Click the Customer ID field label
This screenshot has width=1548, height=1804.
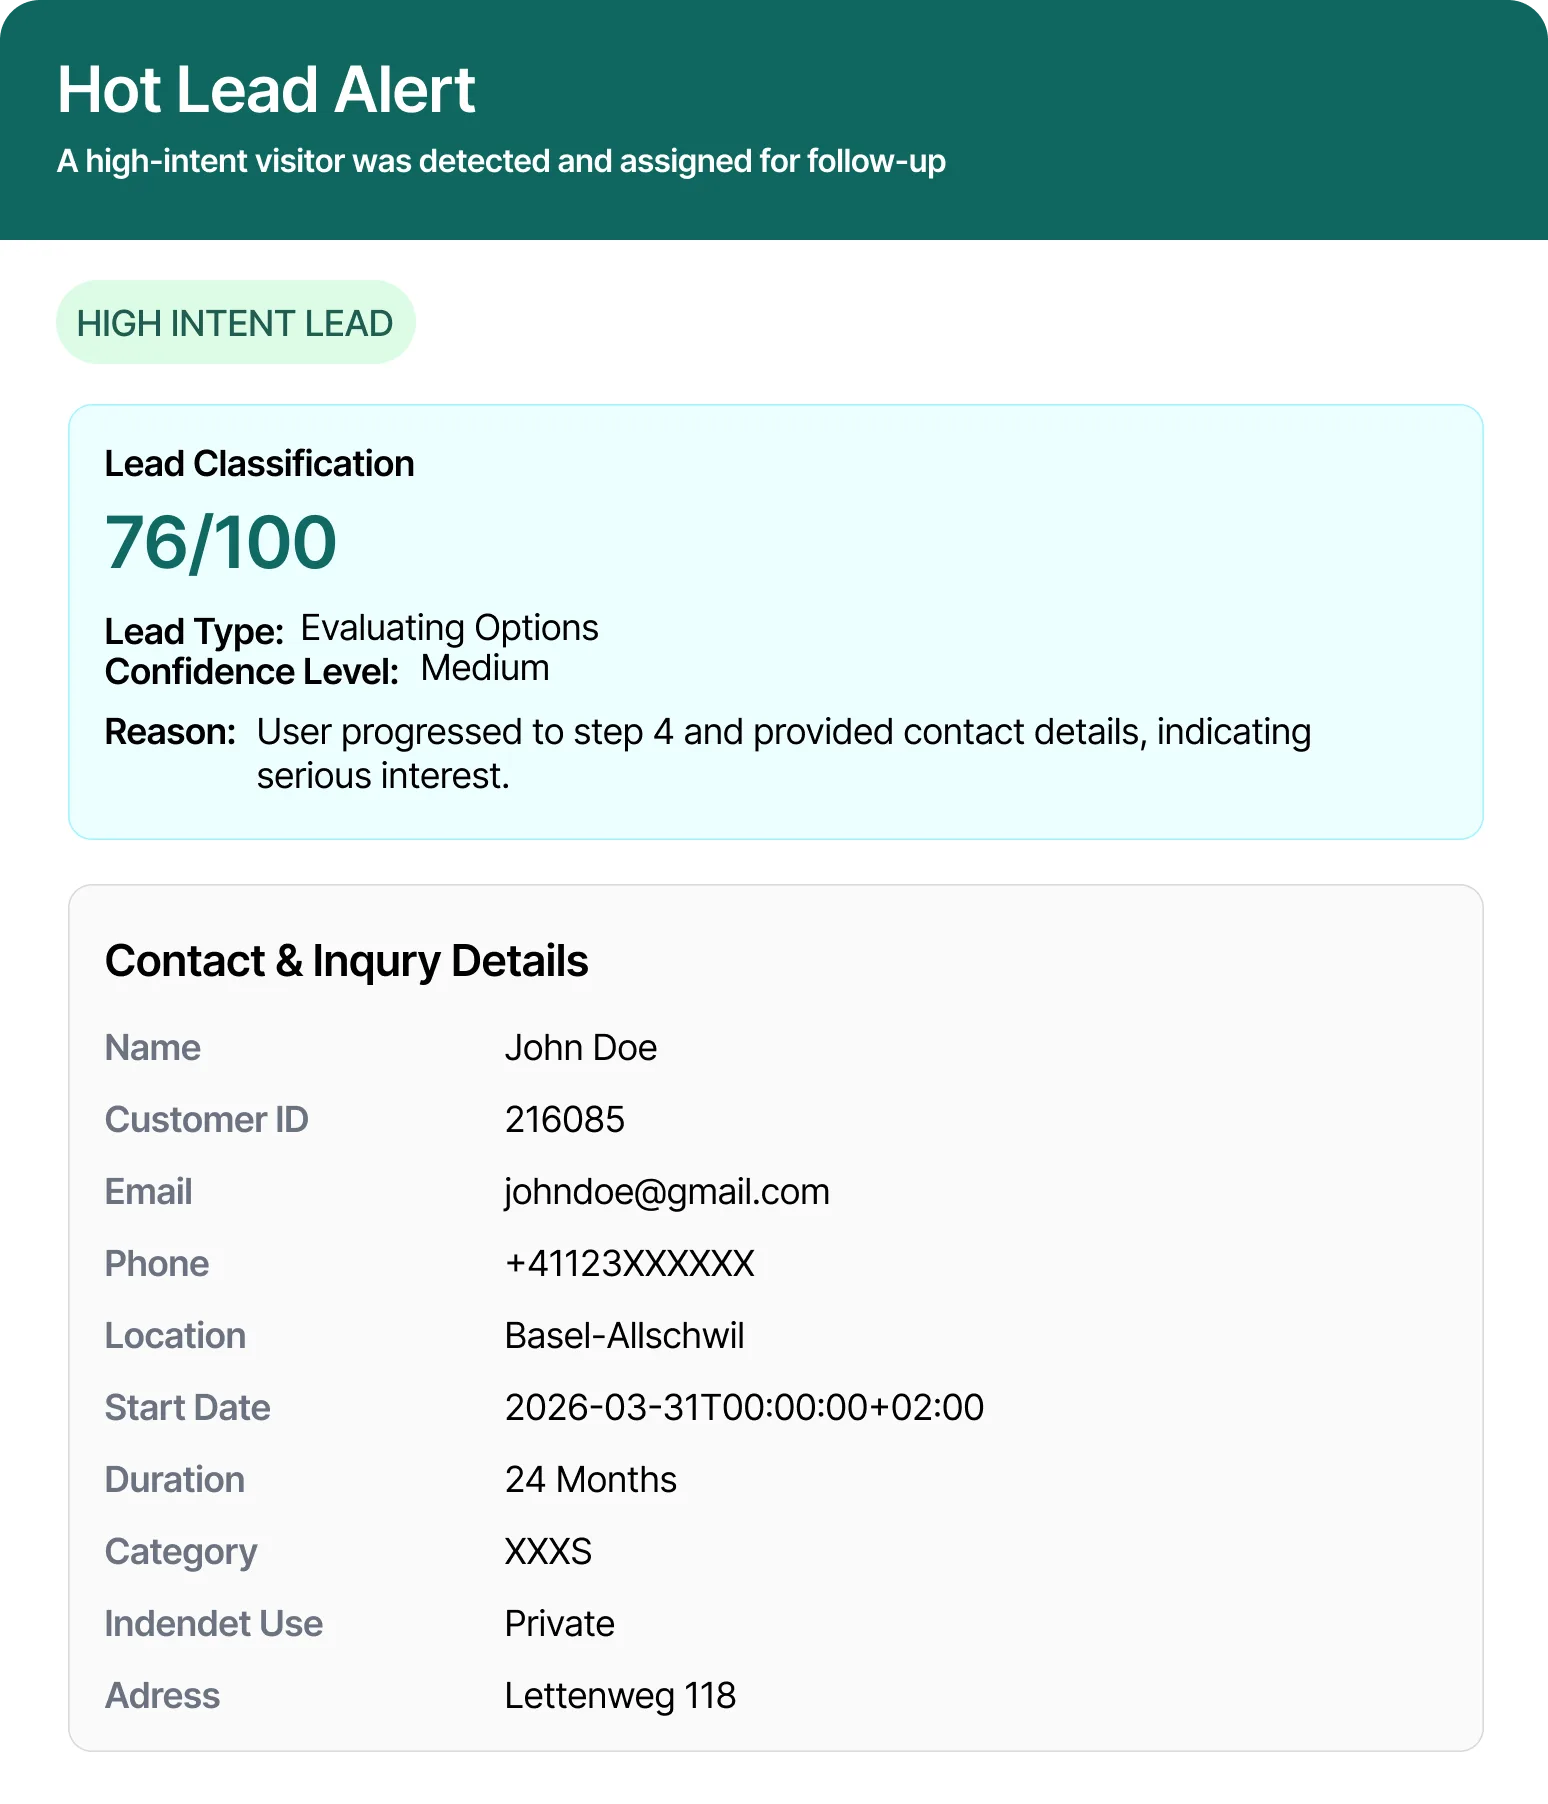click(207, 1120)
